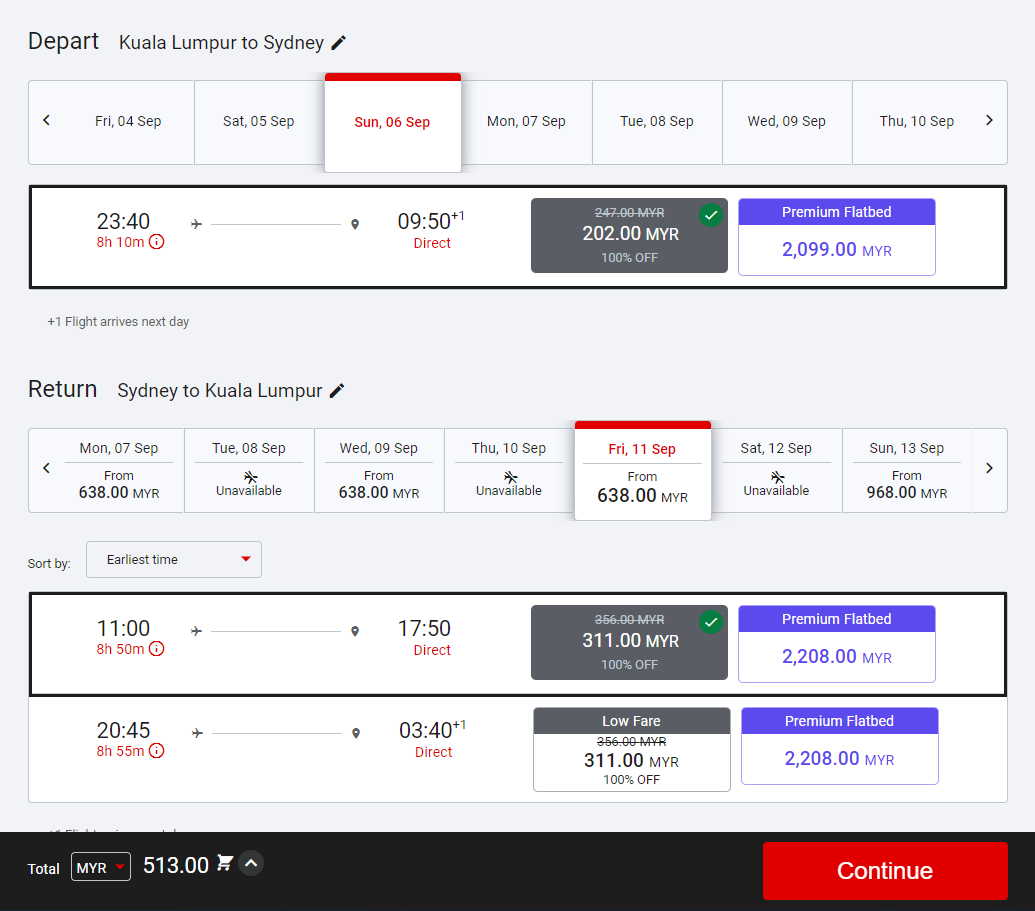The image size is (1035, 911).
Task: Select the Wed, 09 Sep return date from 638.00
Action: click(379, 470)
